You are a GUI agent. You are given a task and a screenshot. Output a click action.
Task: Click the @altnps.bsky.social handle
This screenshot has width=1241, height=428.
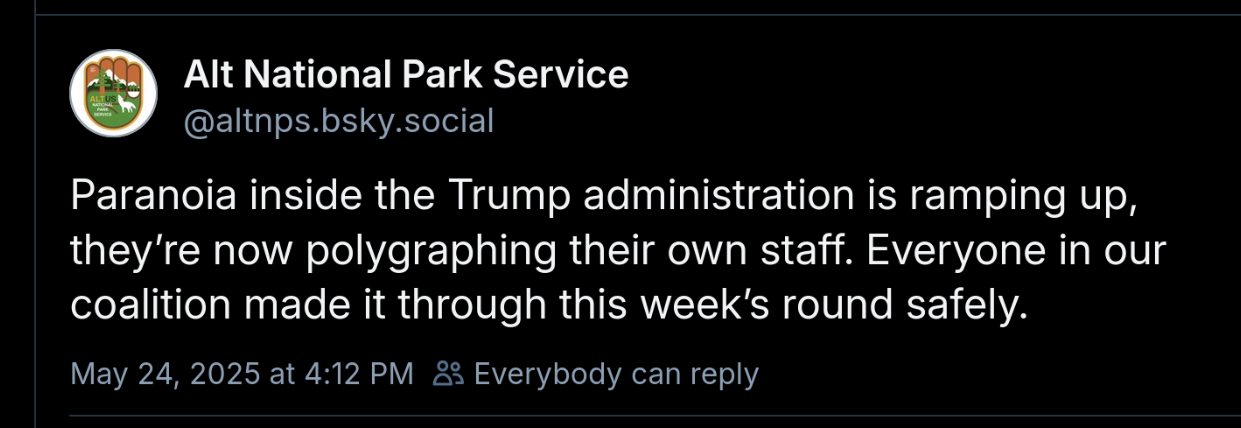[x=339, y=121]
